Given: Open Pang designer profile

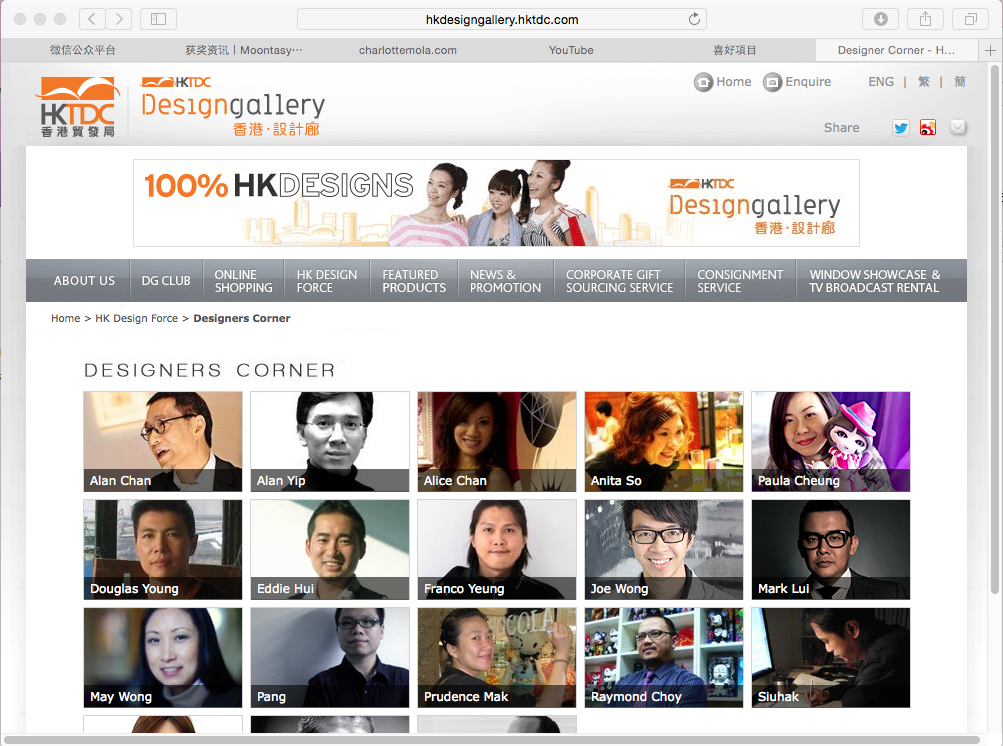Looking at the screenshot, I should 329,658.
